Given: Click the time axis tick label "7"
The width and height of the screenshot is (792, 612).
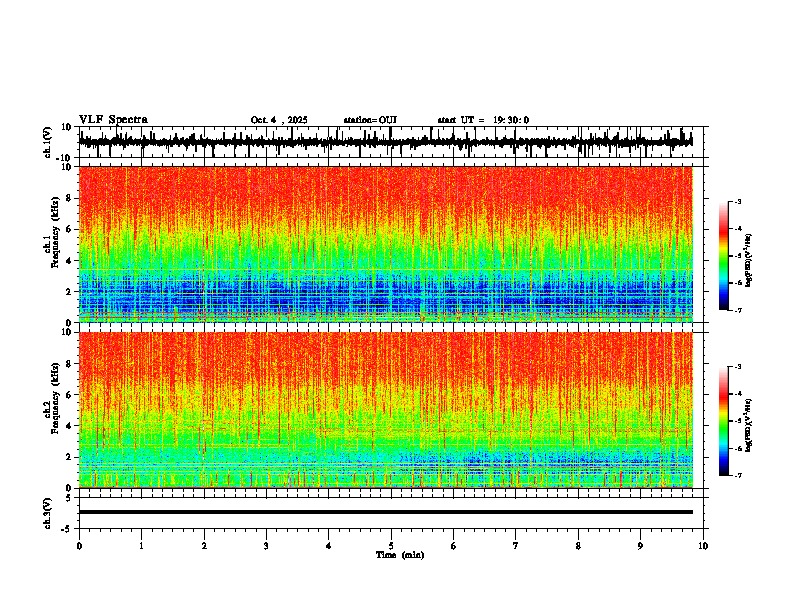Looking at the screenshot, I should [516, 546].
